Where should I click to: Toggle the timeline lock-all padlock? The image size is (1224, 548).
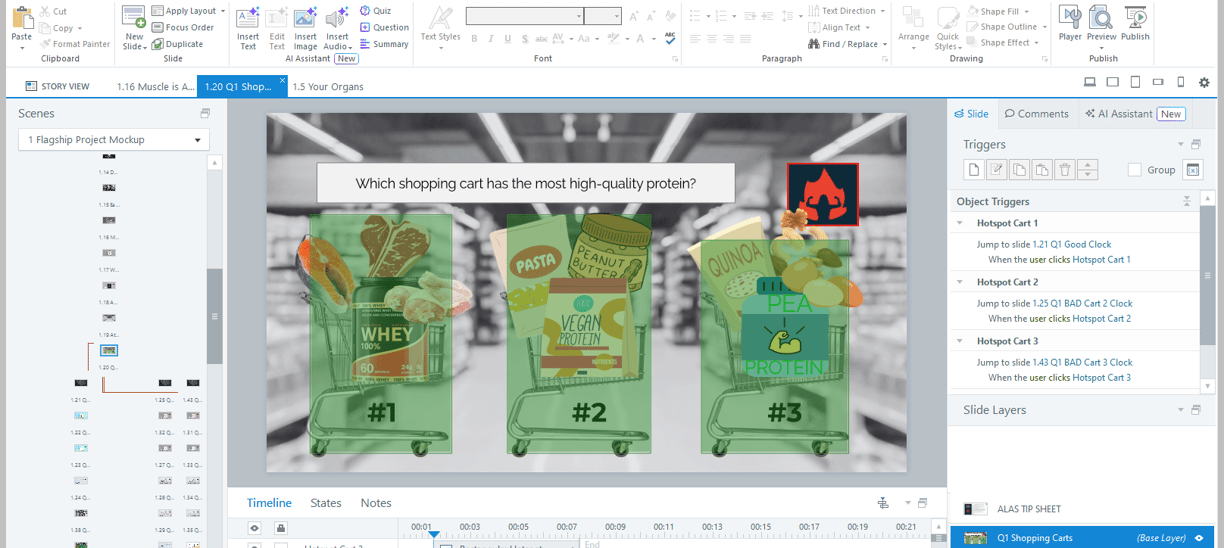281,528
